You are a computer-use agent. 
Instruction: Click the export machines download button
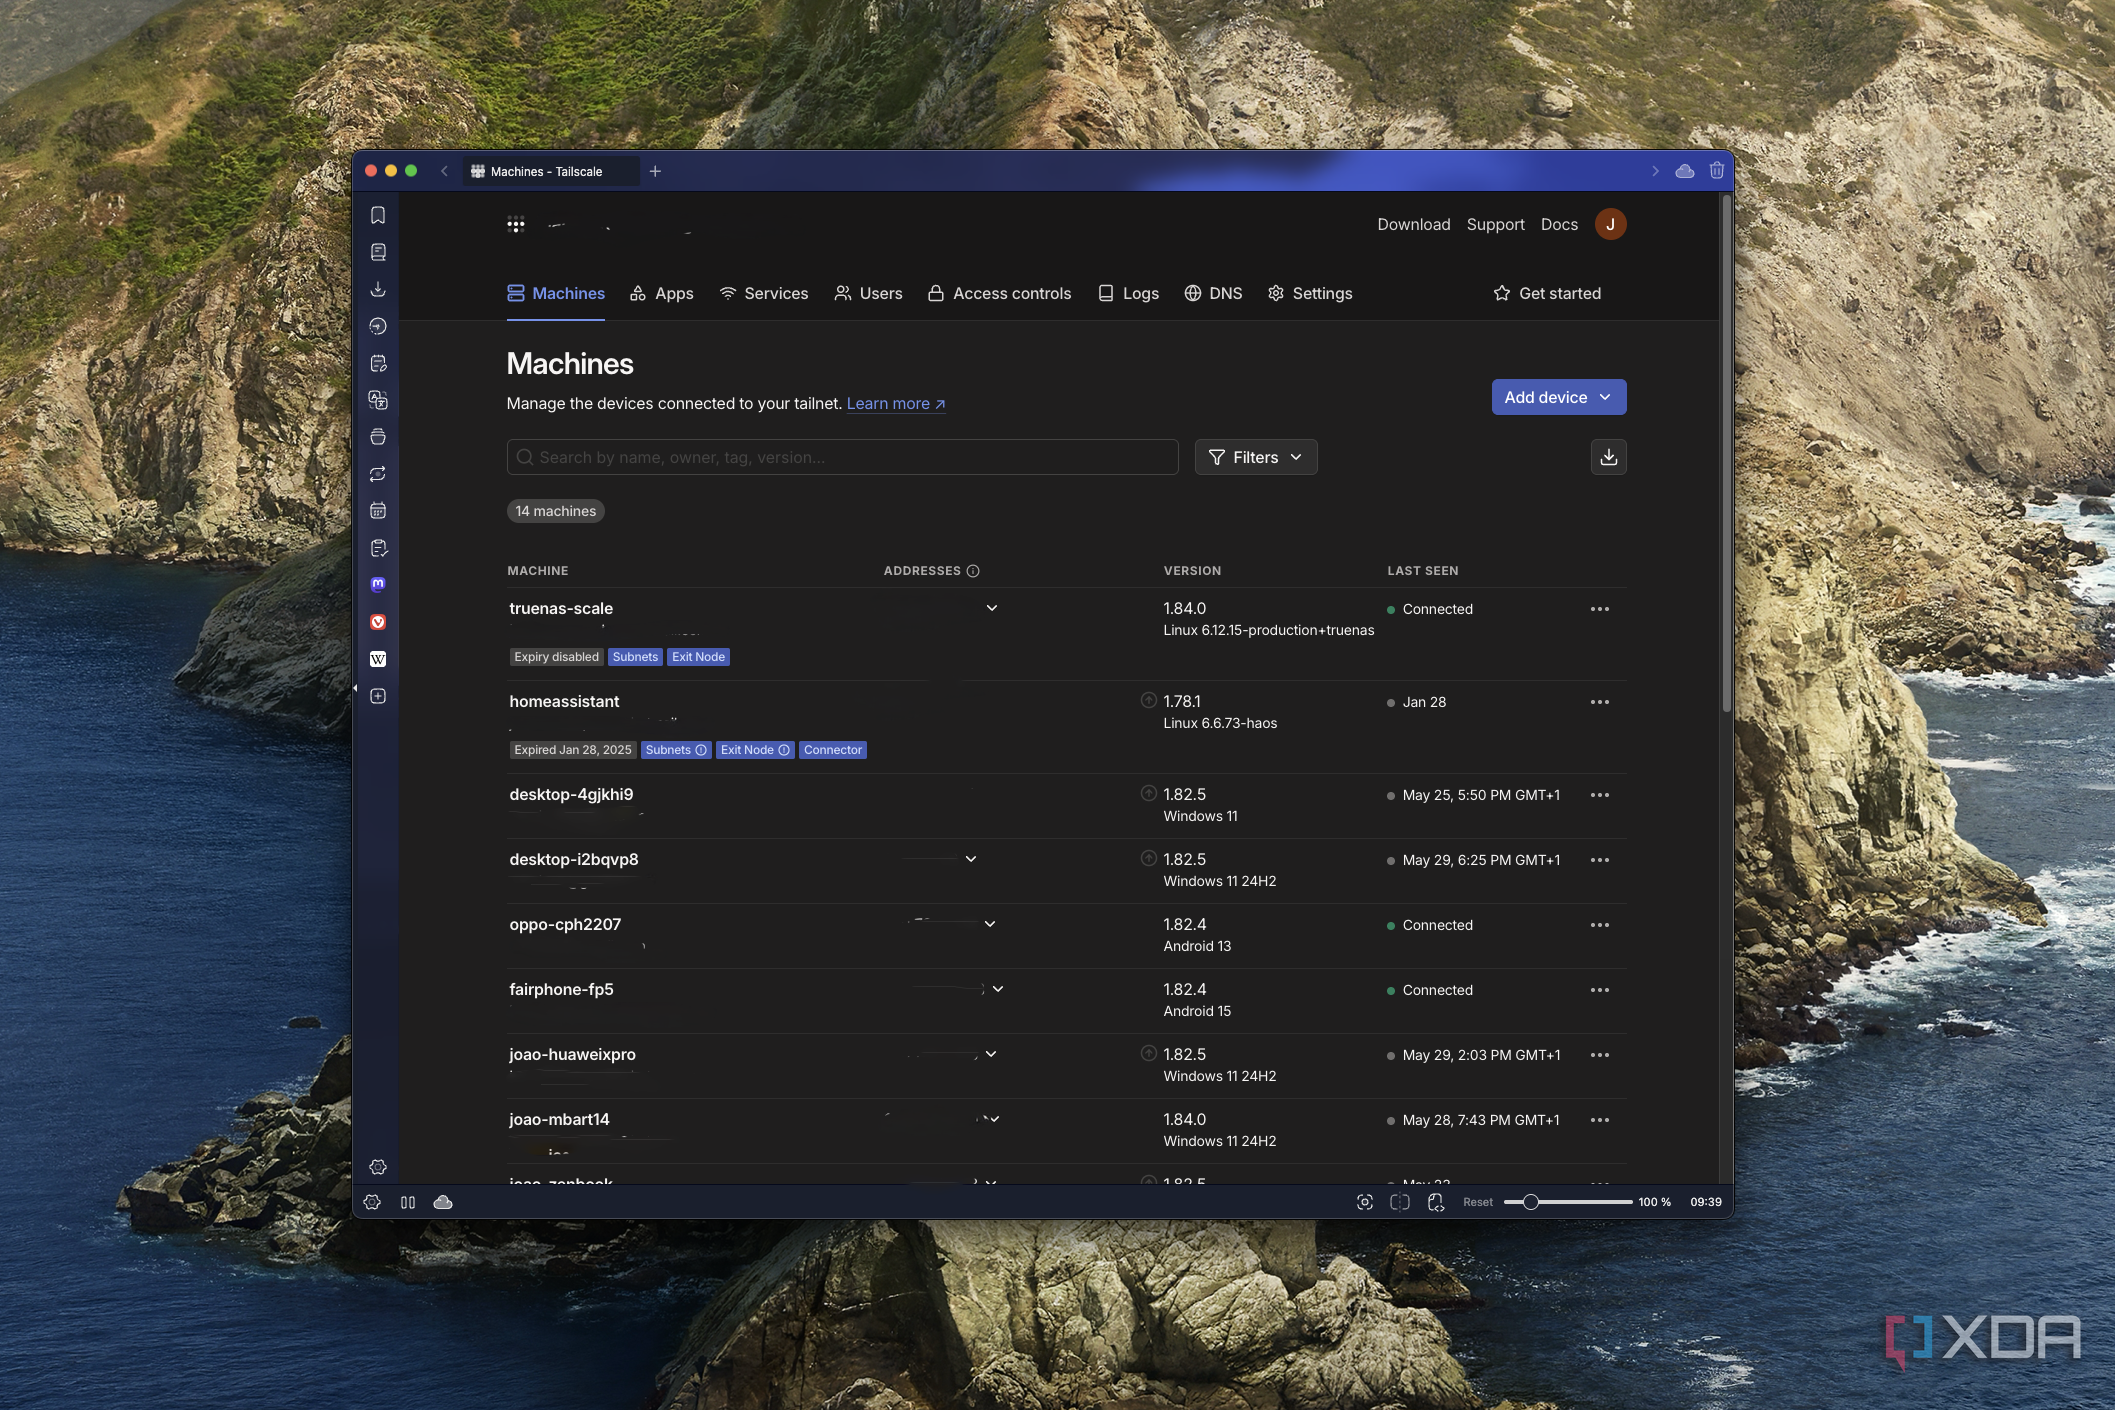coord(1609,457)
